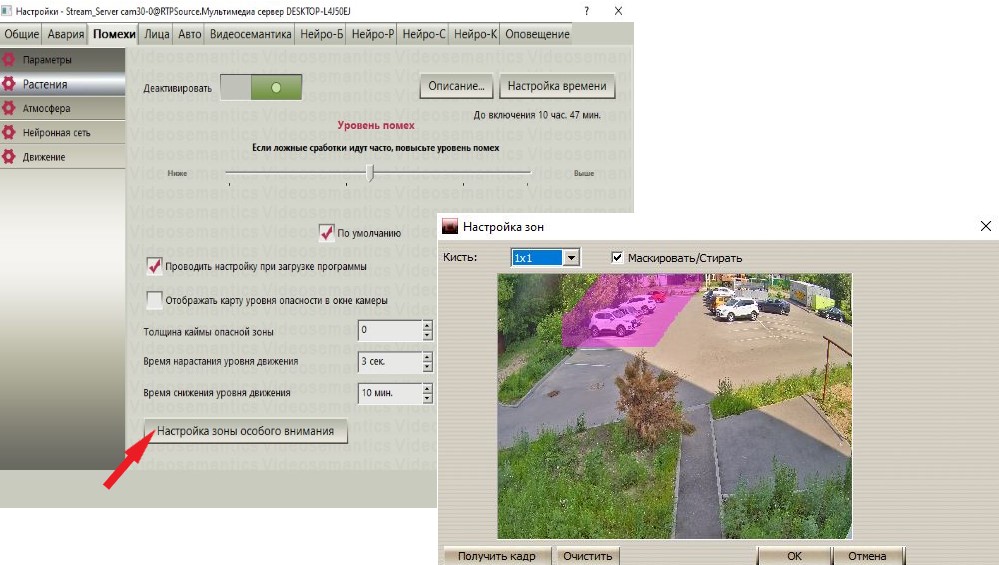The image size is (999, 565).
Task: Click the Настройка зон window title icon
Action: coord(450,226)
